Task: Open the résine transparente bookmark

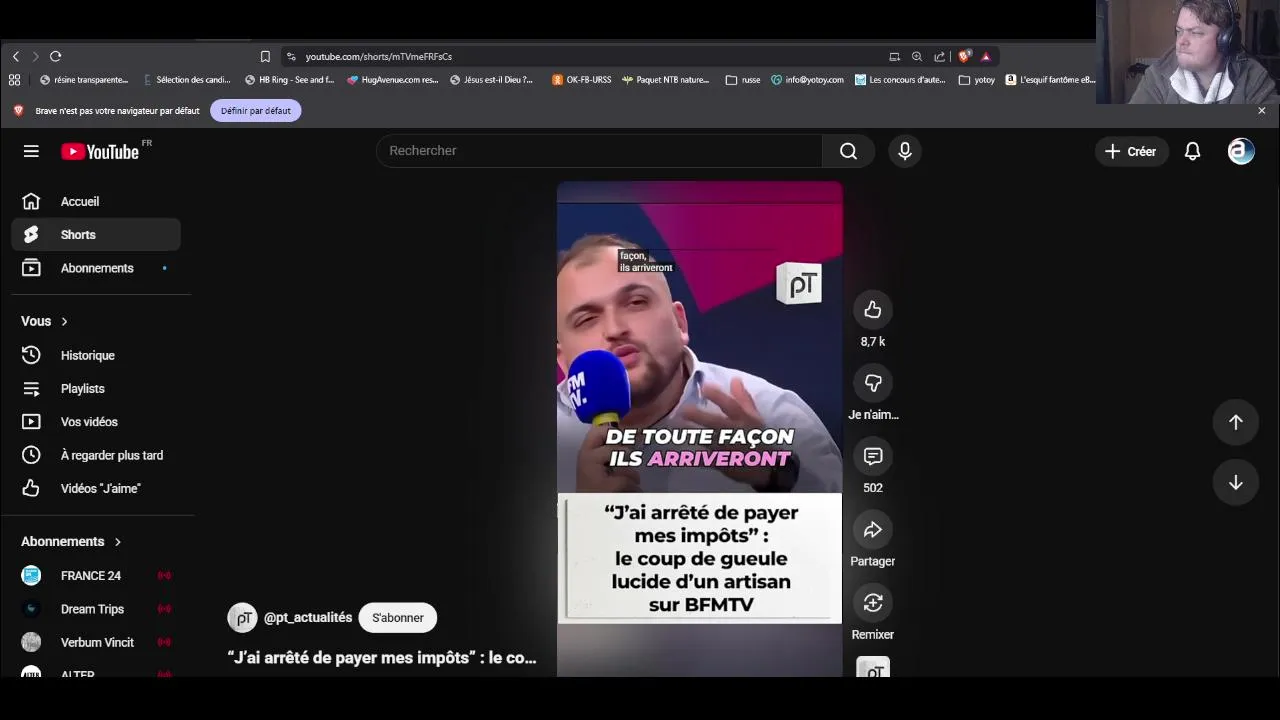Action: 84,80
